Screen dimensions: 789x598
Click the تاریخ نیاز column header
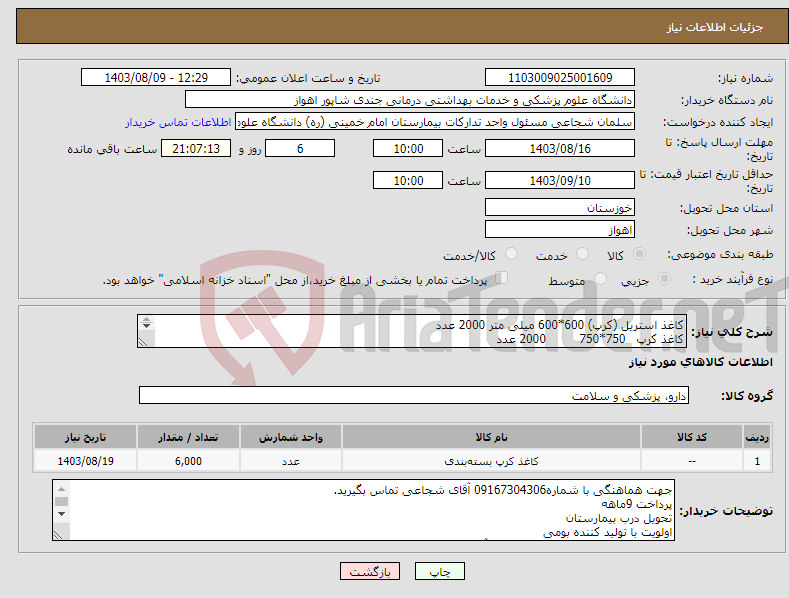click(x=86, y=437)
